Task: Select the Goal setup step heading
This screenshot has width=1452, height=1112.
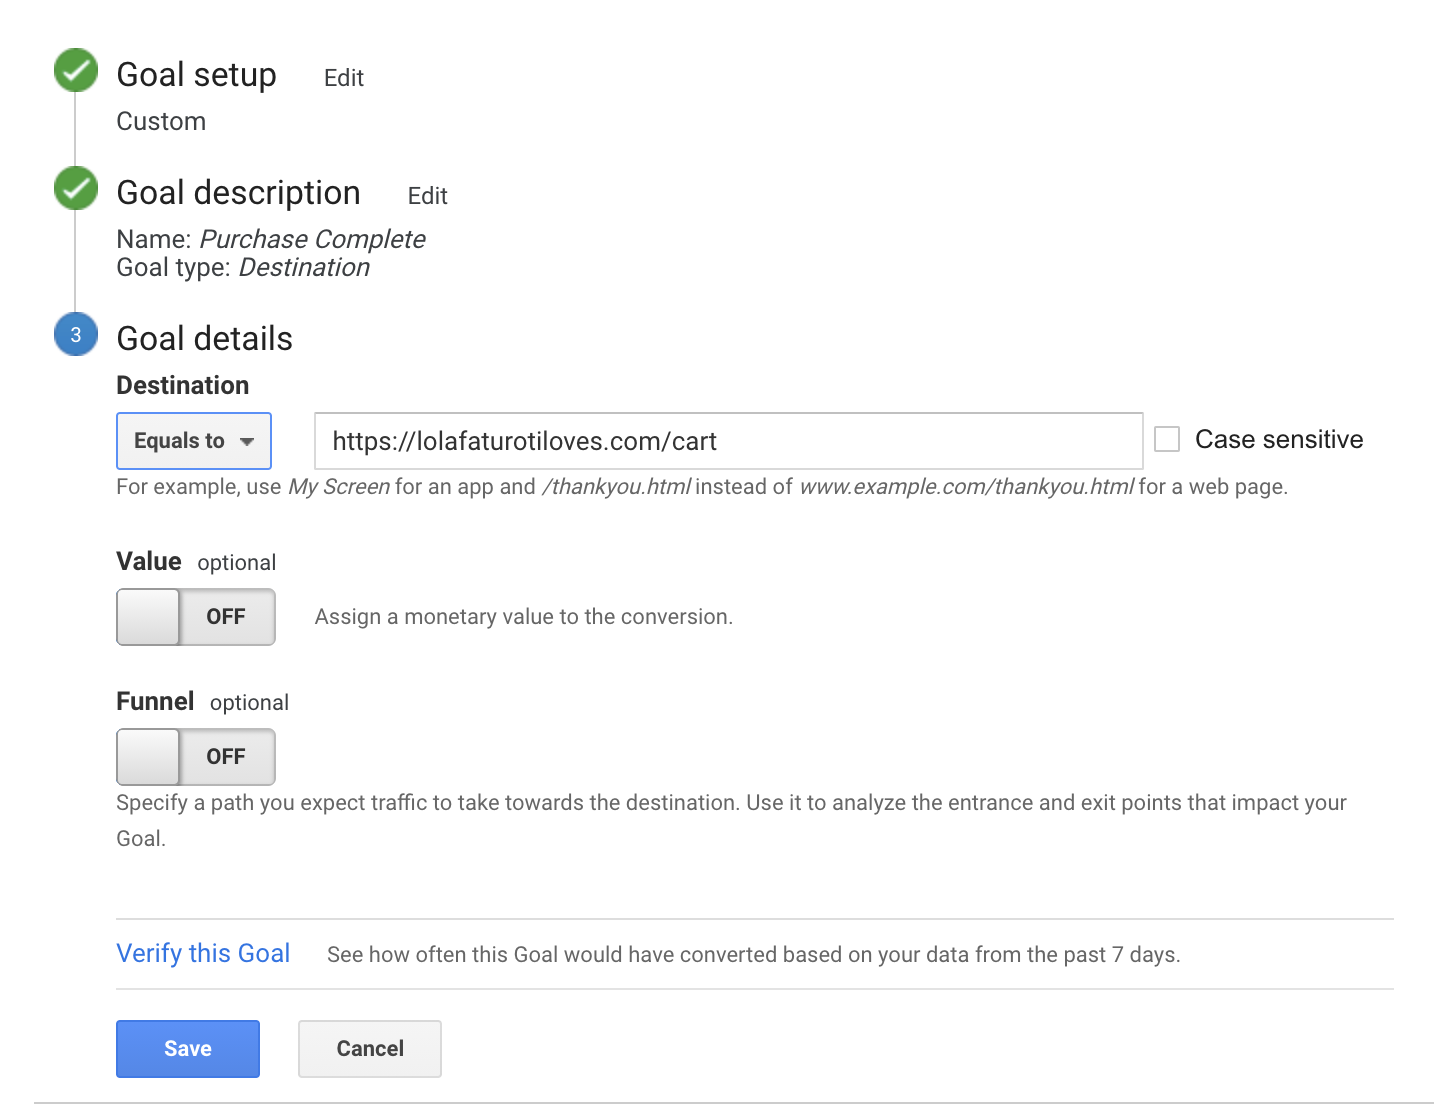Action: (196, 75)
